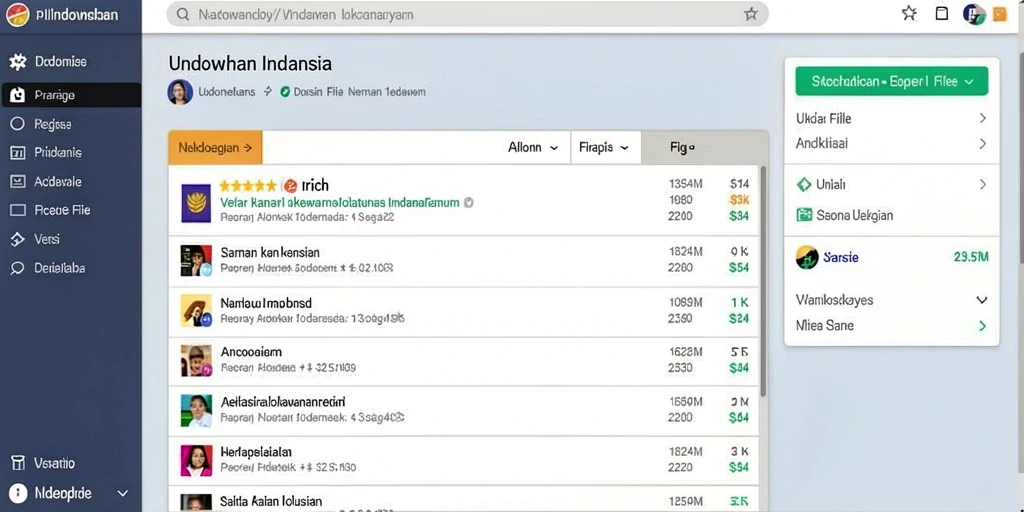Expand the Ndeoprde menu at sidebar bottom

(122, 494)
